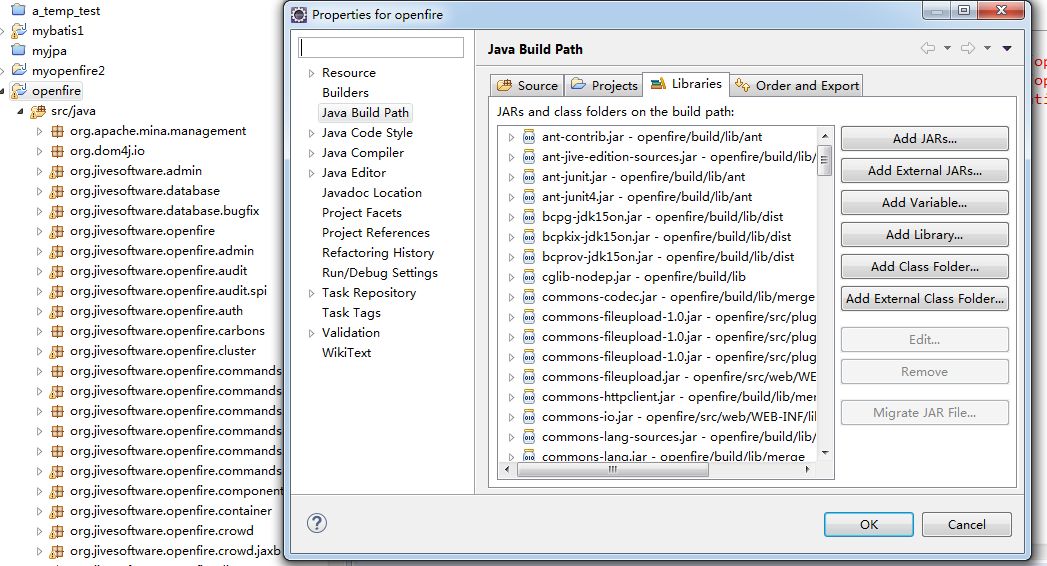This screenshot has width=1047, height=566.
Task: Click Add External JARs... button
Action: coord(925,171)
